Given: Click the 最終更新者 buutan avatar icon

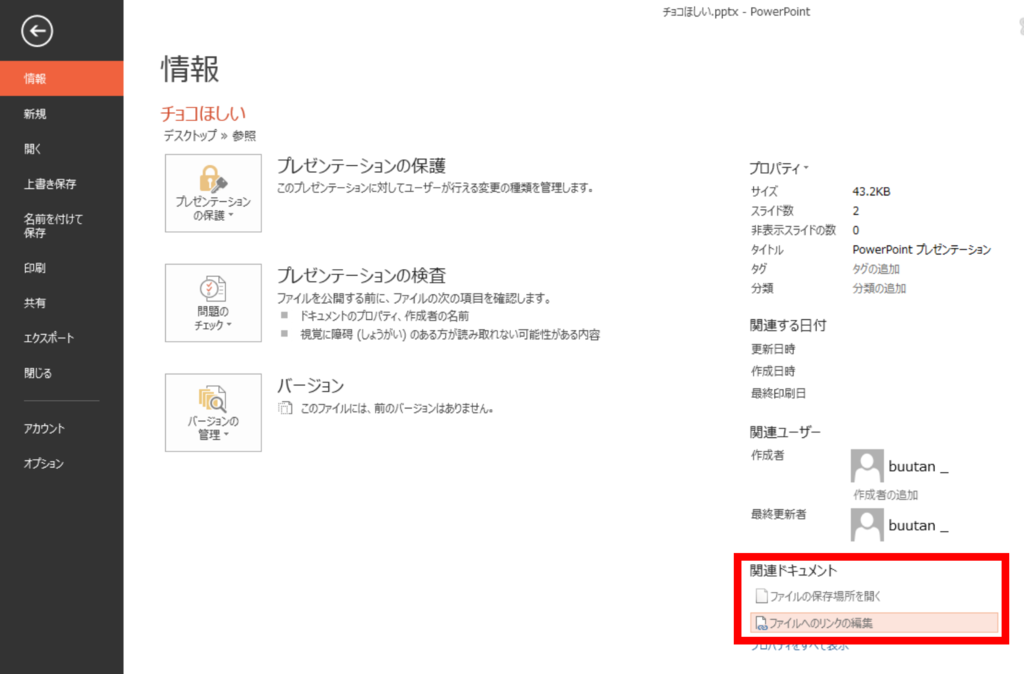Looking at the screenshot, I should pyautogui.click(x=867, y=524).
